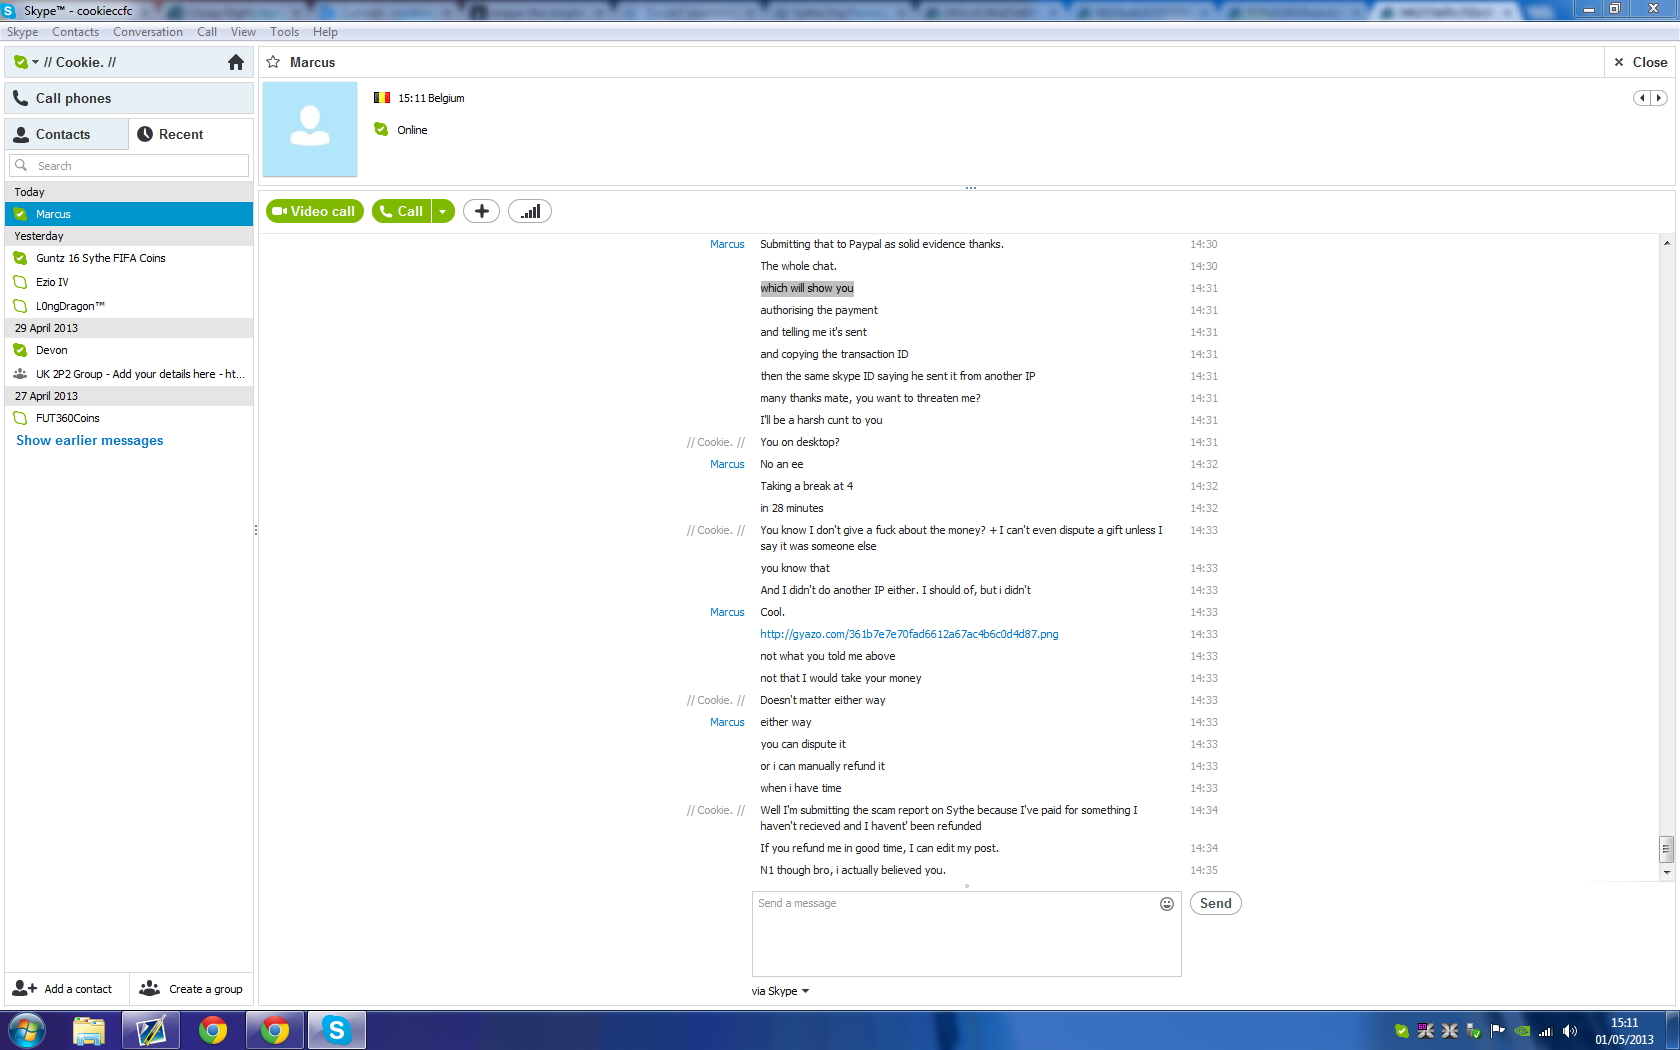Click the Create a group people icon
The height and width of the screenshot is (1050, 1680).
149,988
